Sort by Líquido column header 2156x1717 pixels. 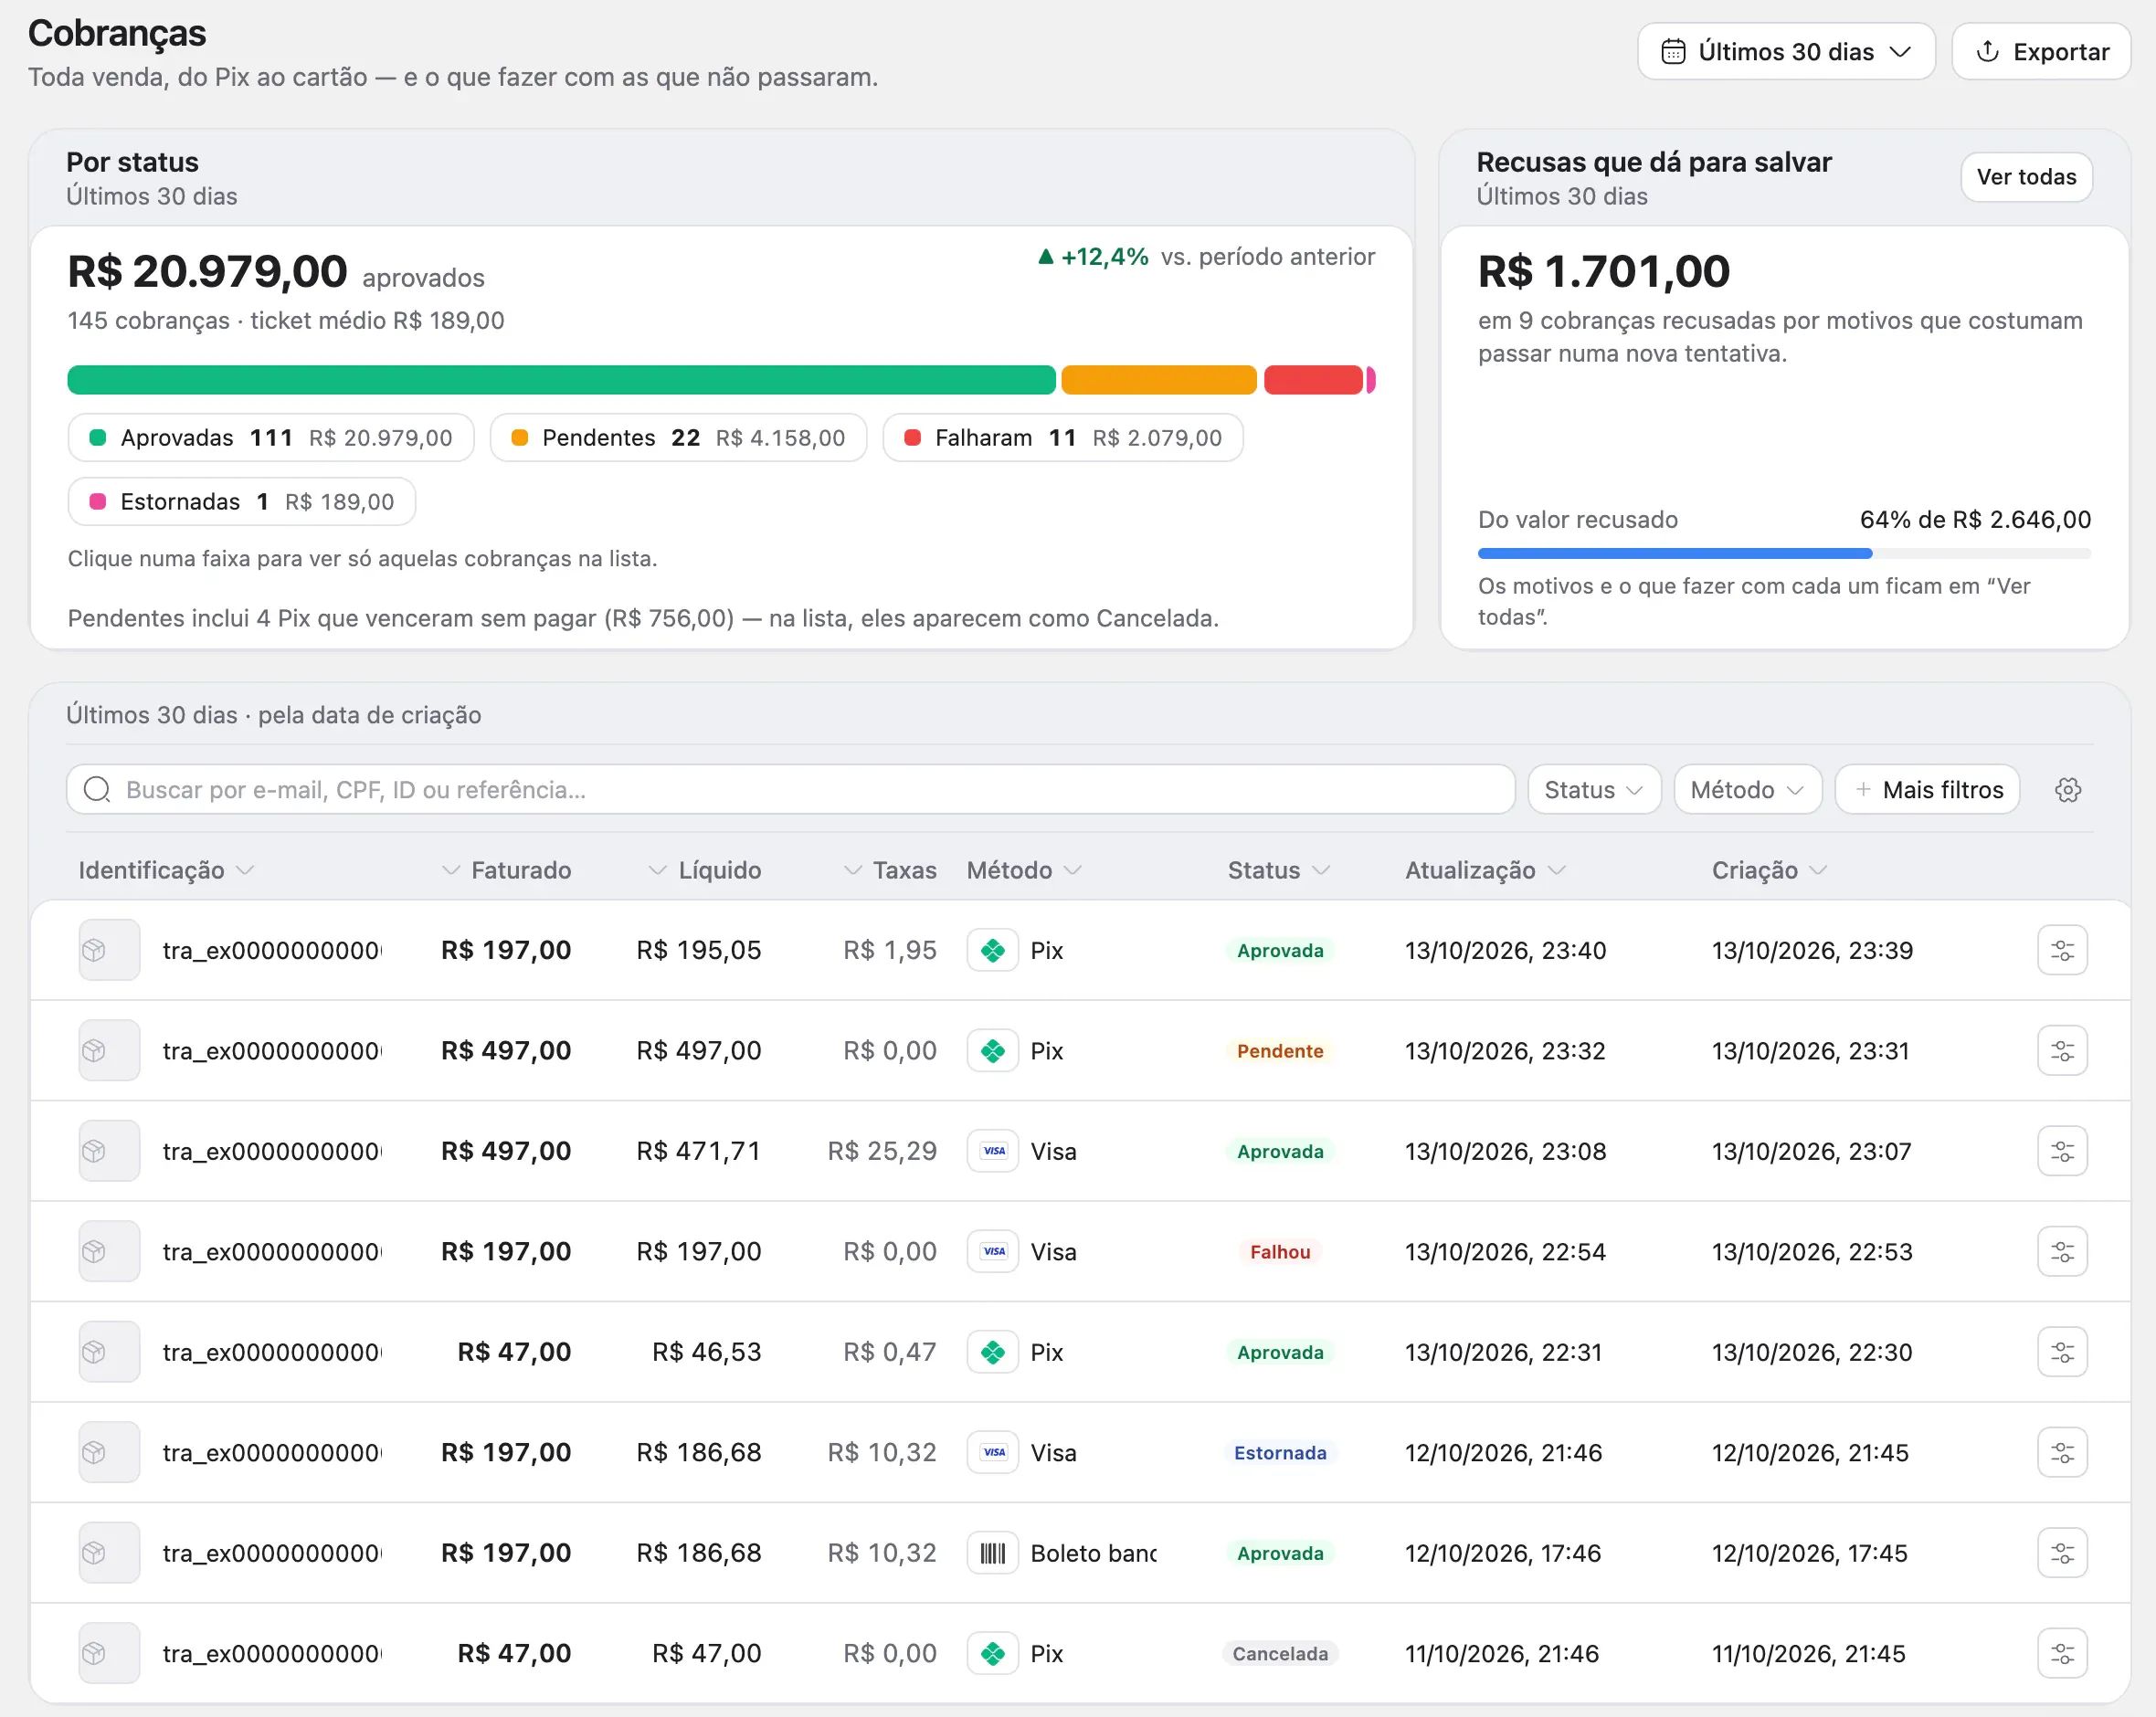[705, 870]
